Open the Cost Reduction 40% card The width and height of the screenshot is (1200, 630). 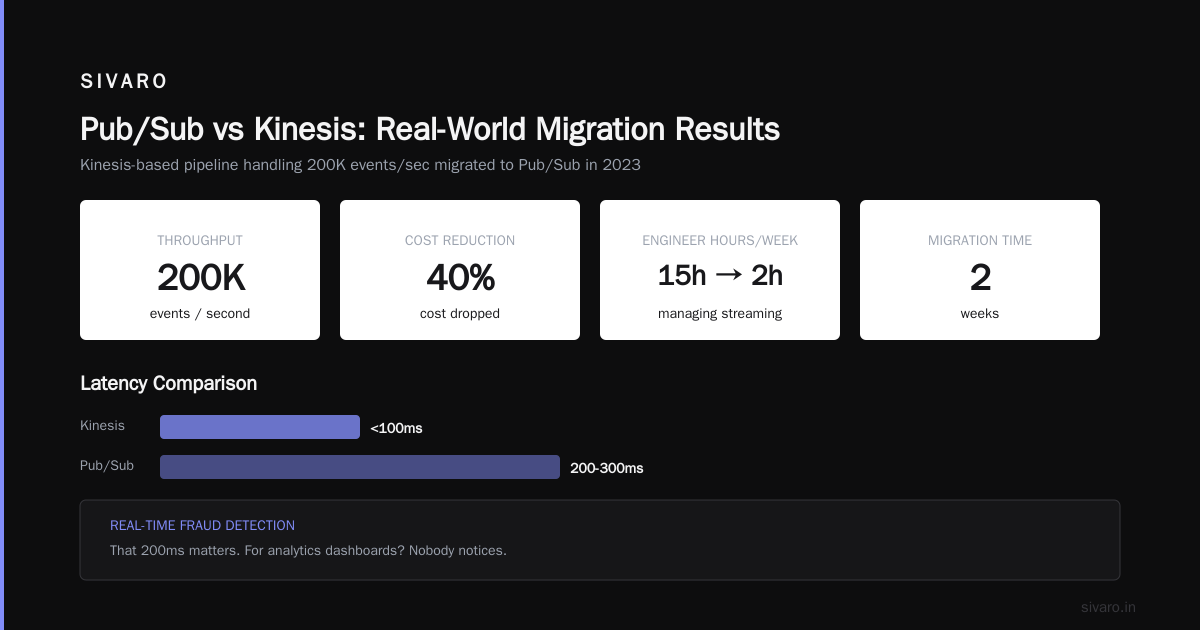pyautogui.click(x=460, y=270)
